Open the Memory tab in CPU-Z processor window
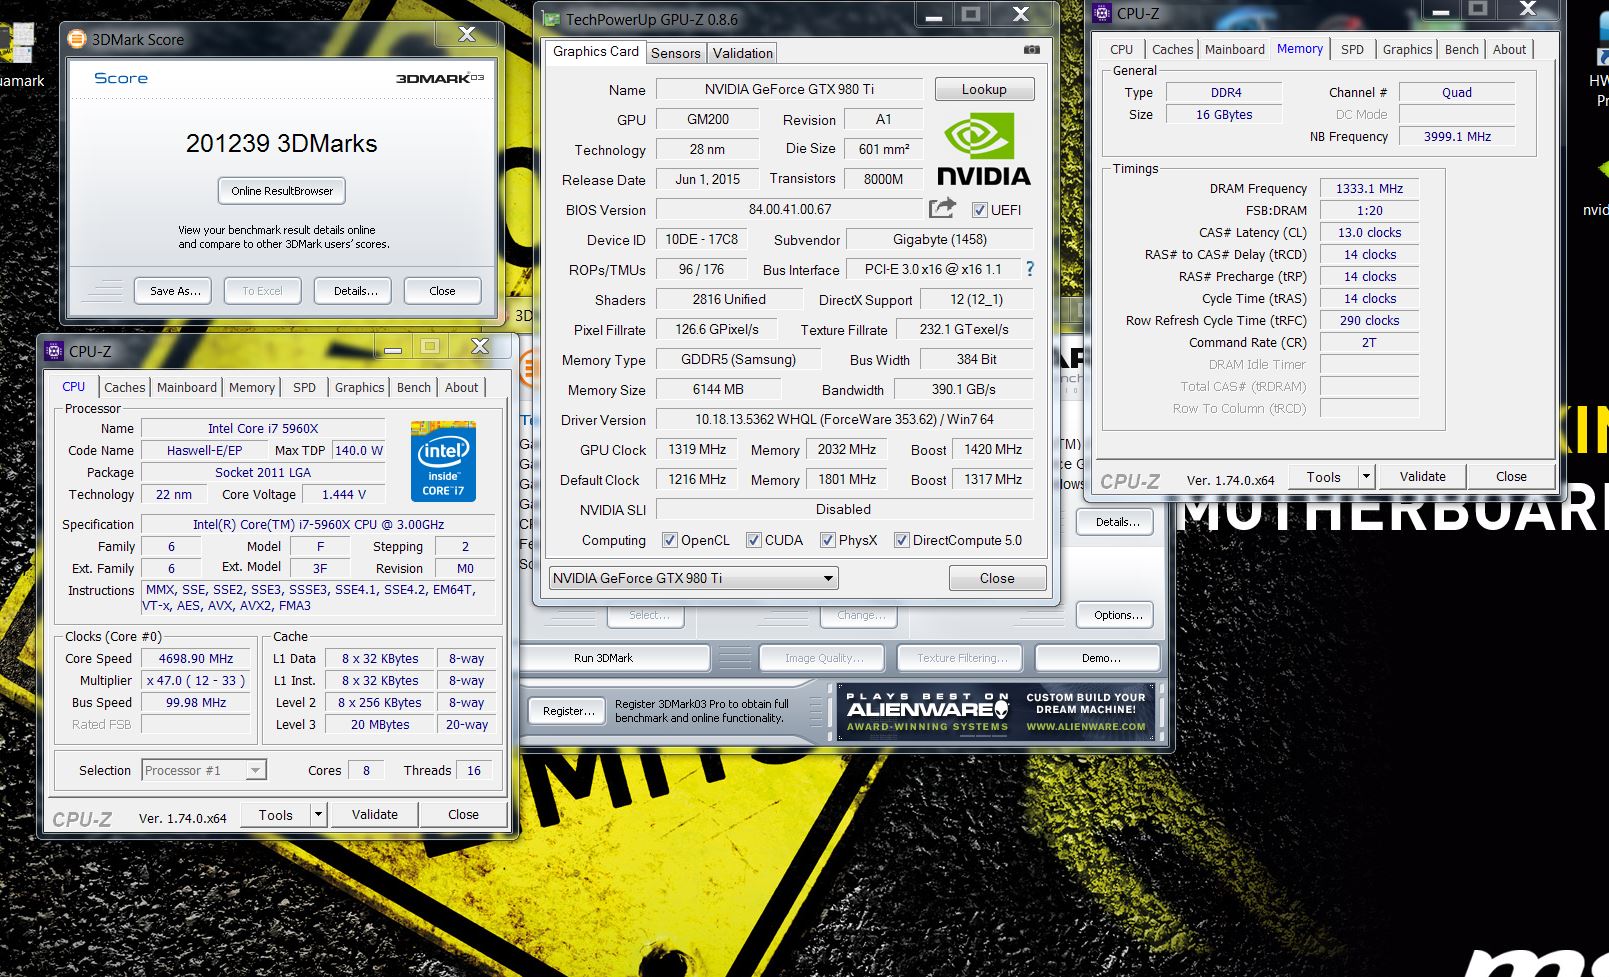 (252, 387)
